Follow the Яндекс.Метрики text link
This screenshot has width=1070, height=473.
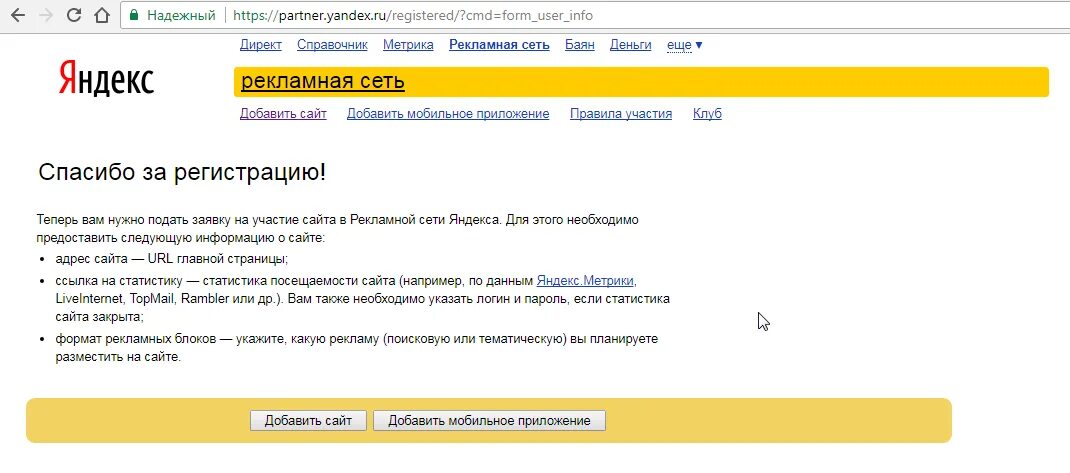(587, 280)
